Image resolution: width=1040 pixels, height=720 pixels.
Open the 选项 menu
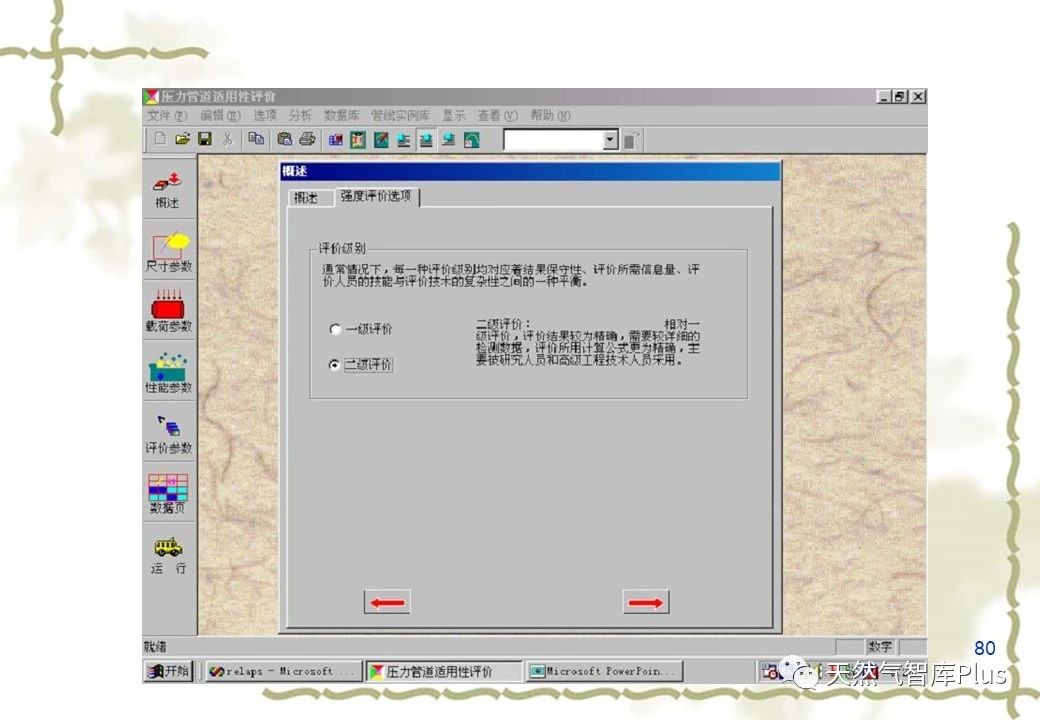click(x=265, y=115)
